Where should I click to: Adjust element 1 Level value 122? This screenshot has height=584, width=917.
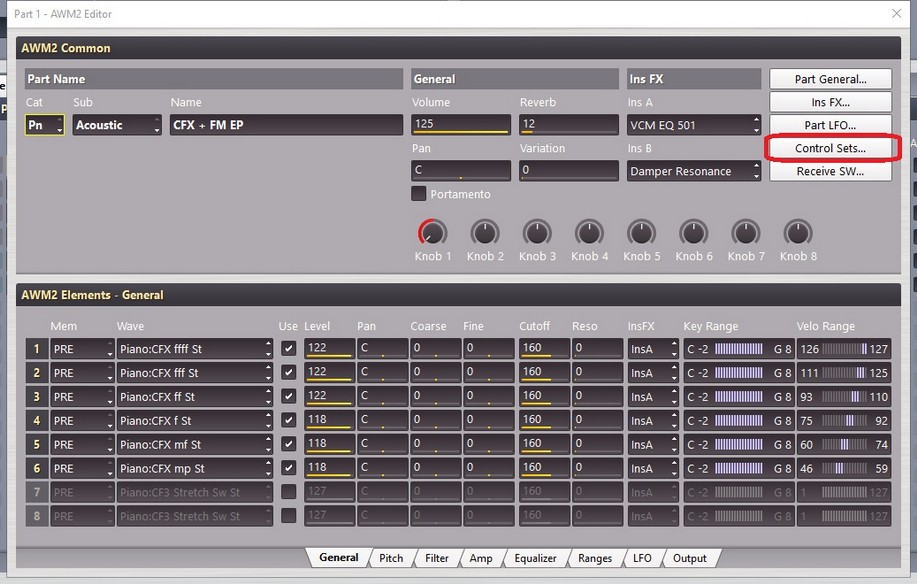coord(329,349)
